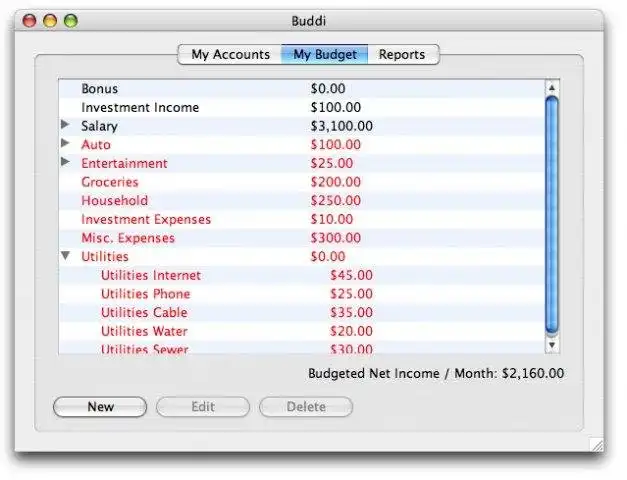
Task: Select the Investment Income row
Action: (x=302, y=107)
